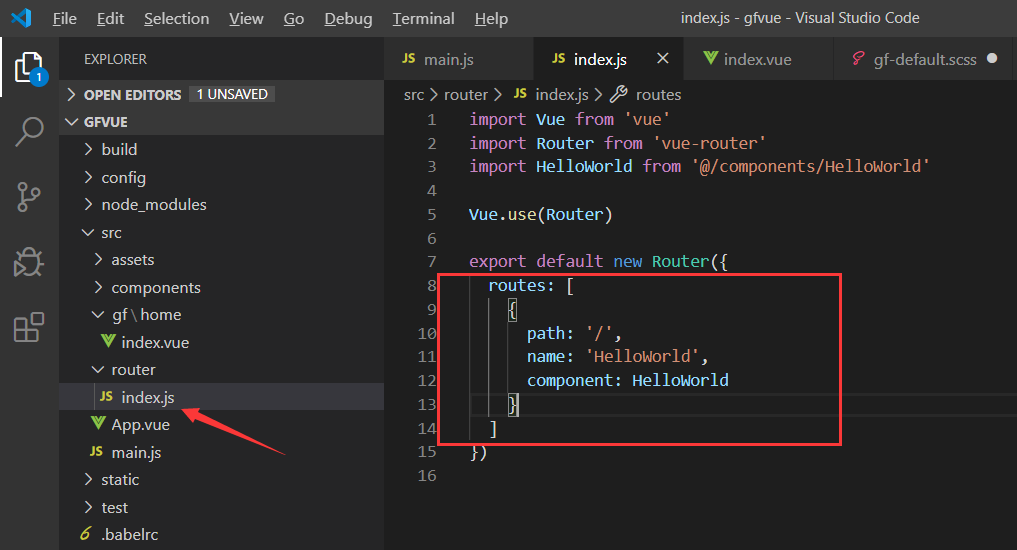Viewport: 1017px width, 550px height.
Task: Open the Search view icon
Action: coord(29,132)
